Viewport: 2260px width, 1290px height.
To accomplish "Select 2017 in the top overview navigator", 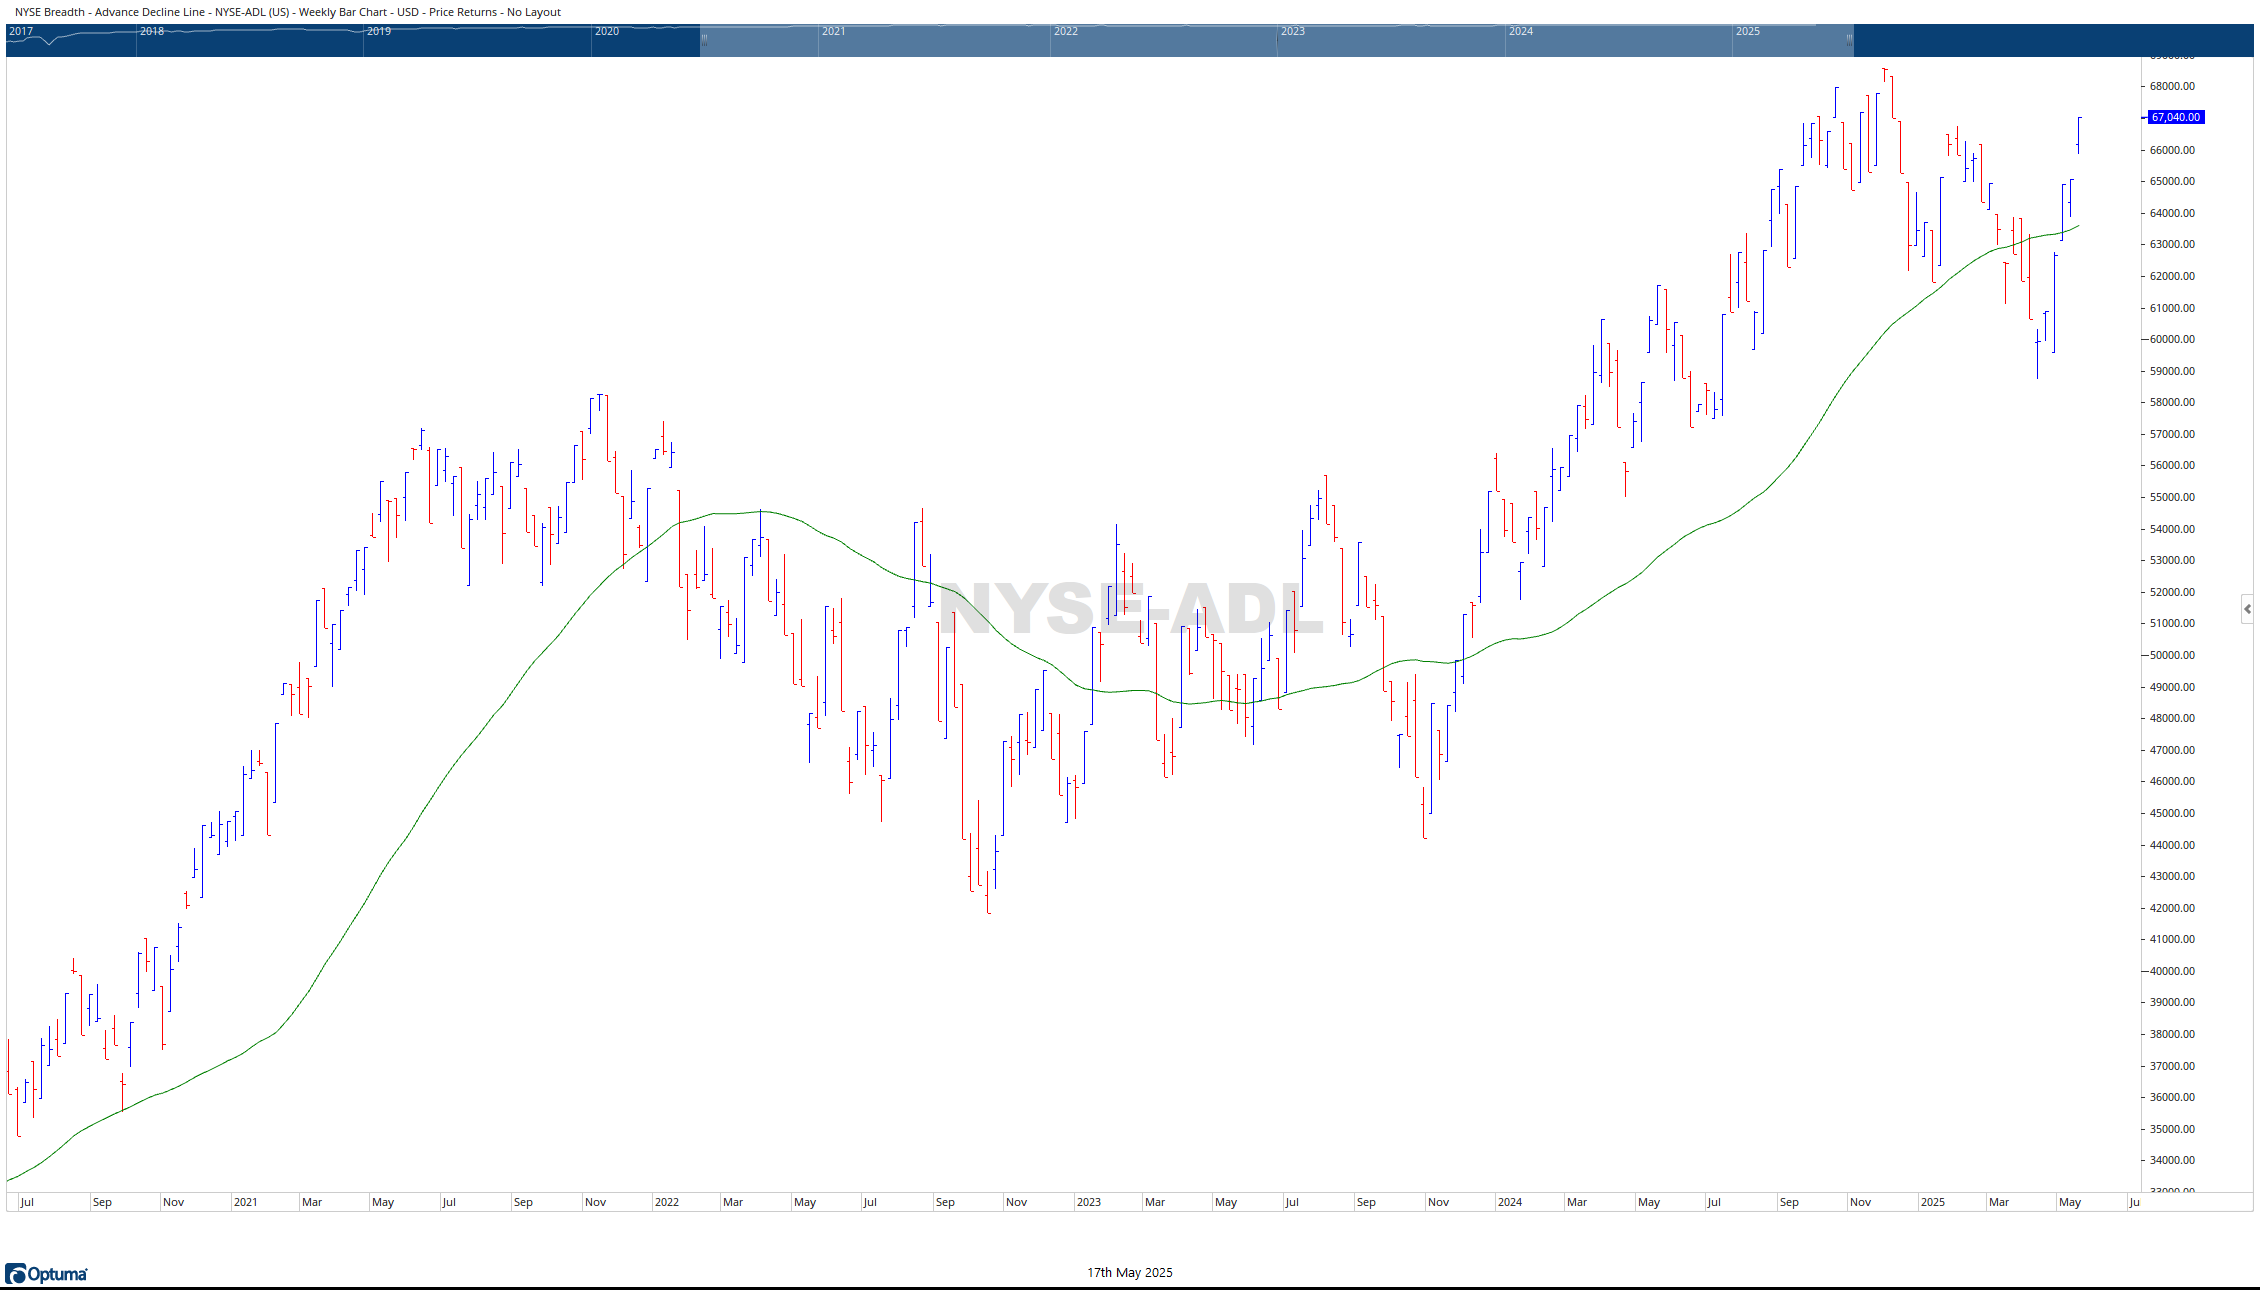I will (21, 31).
